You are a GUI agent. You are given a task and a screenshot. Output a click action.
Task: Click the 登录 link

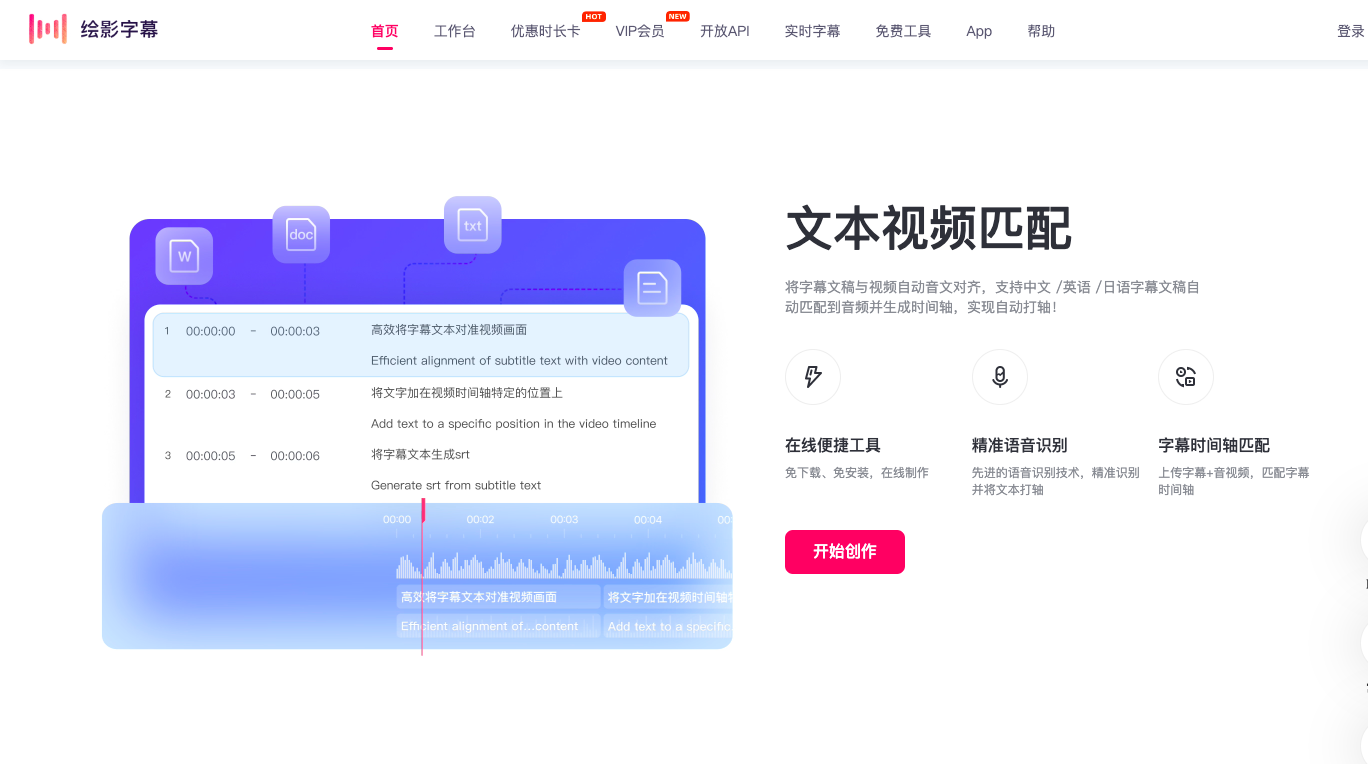tap(1349, 30)
